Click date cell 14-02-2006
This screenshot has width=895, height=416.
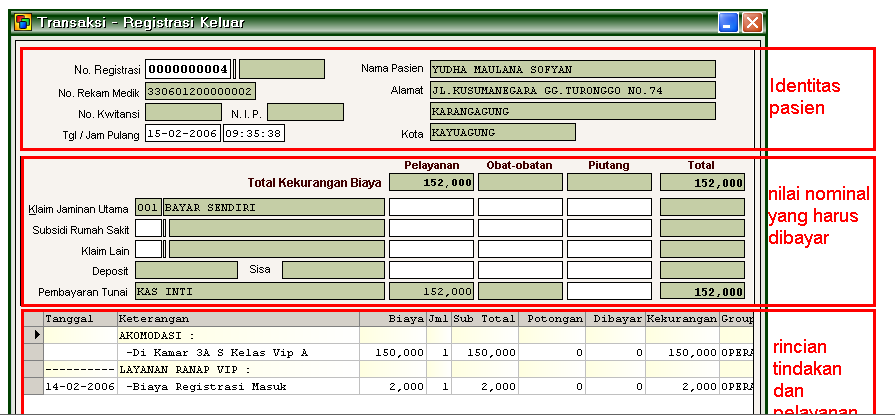(80, 386)
